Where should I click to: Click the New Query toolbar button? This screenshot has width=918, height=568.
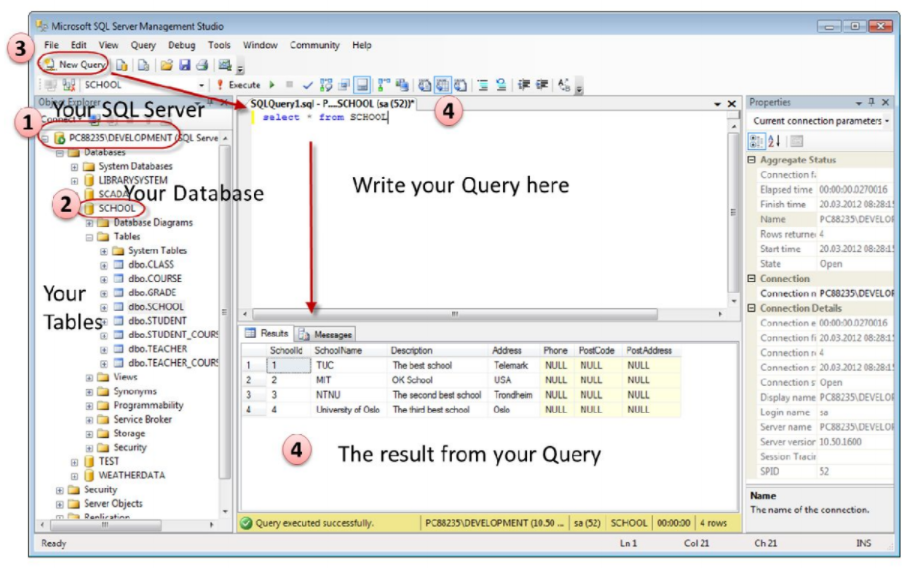pos(75,64)
